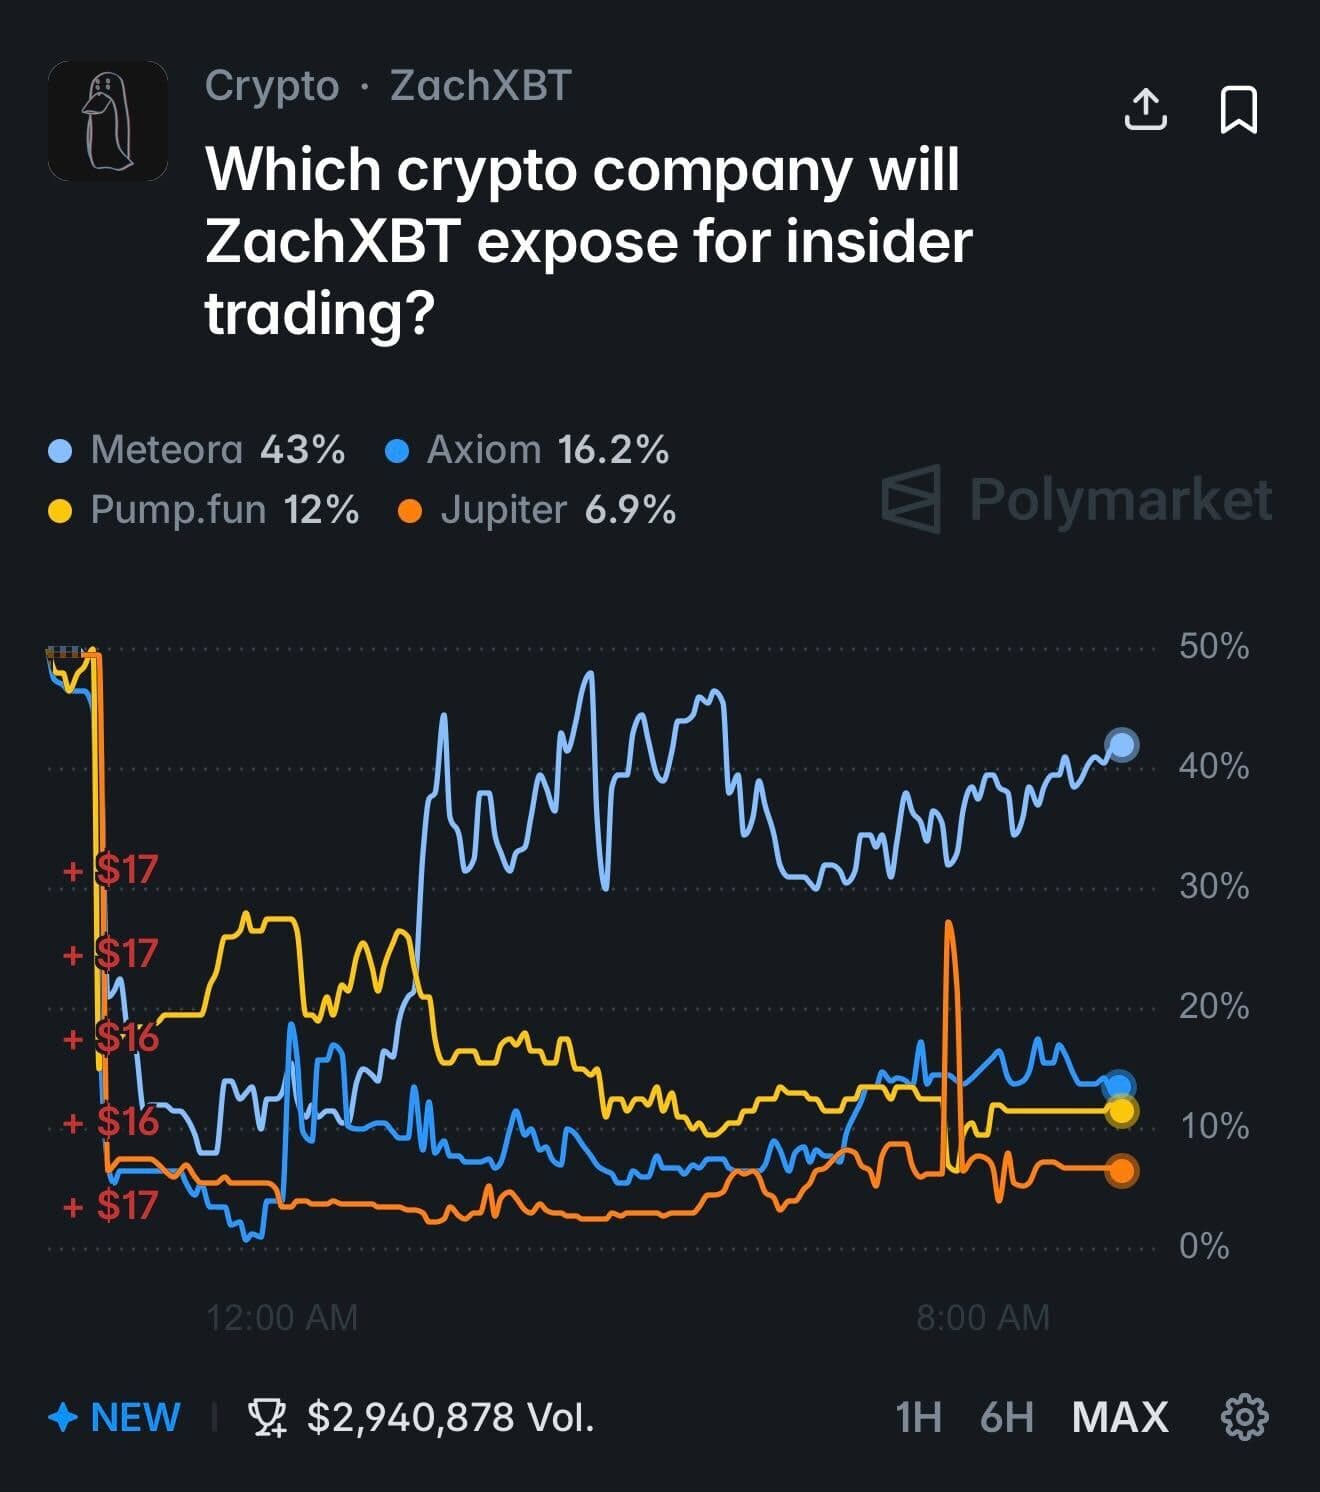Open the Crypto category link
1320x1492 pixels.
[272, 86]
